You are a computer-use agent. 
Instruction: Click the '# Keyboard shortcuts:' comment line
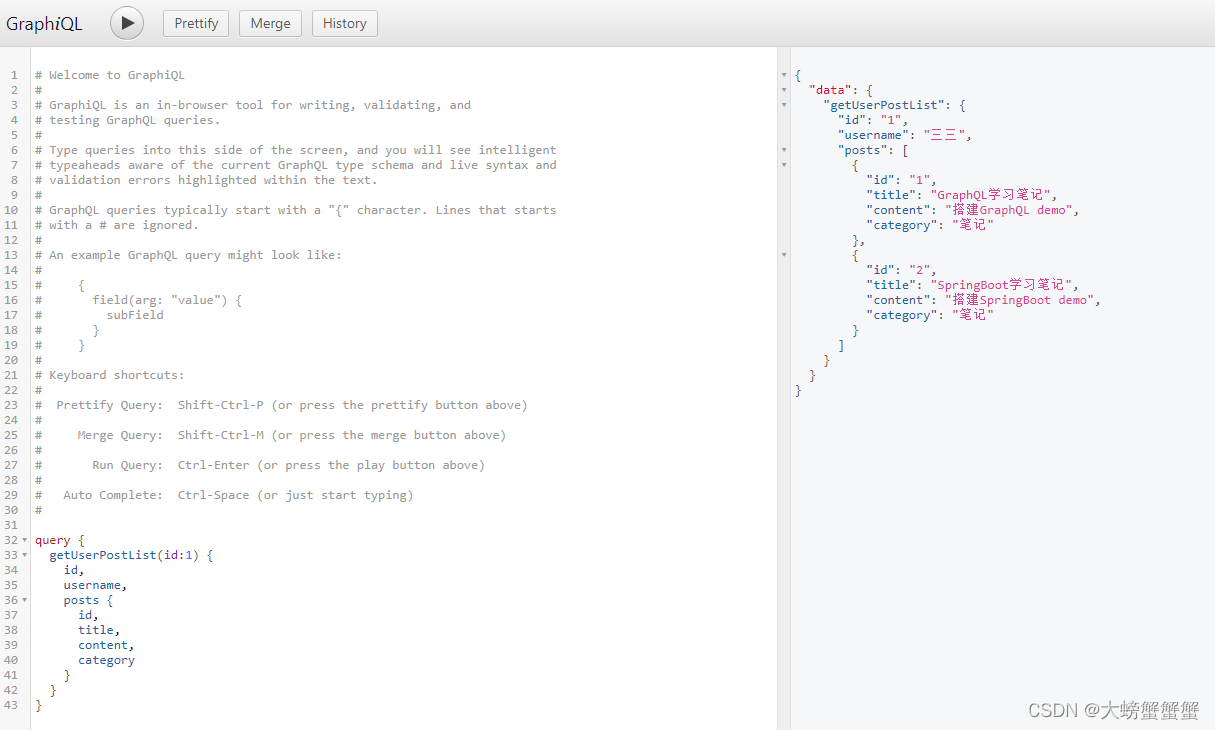click(x=110, y=375)
